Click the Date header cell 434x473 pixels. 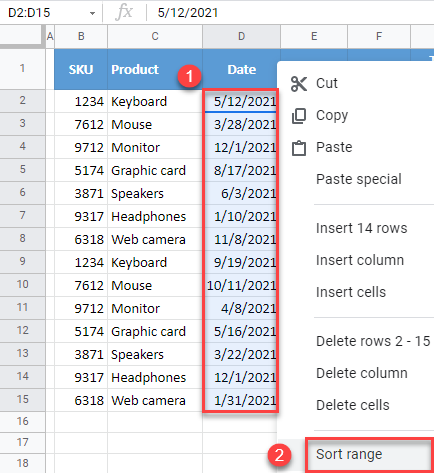tap(241, 69)
